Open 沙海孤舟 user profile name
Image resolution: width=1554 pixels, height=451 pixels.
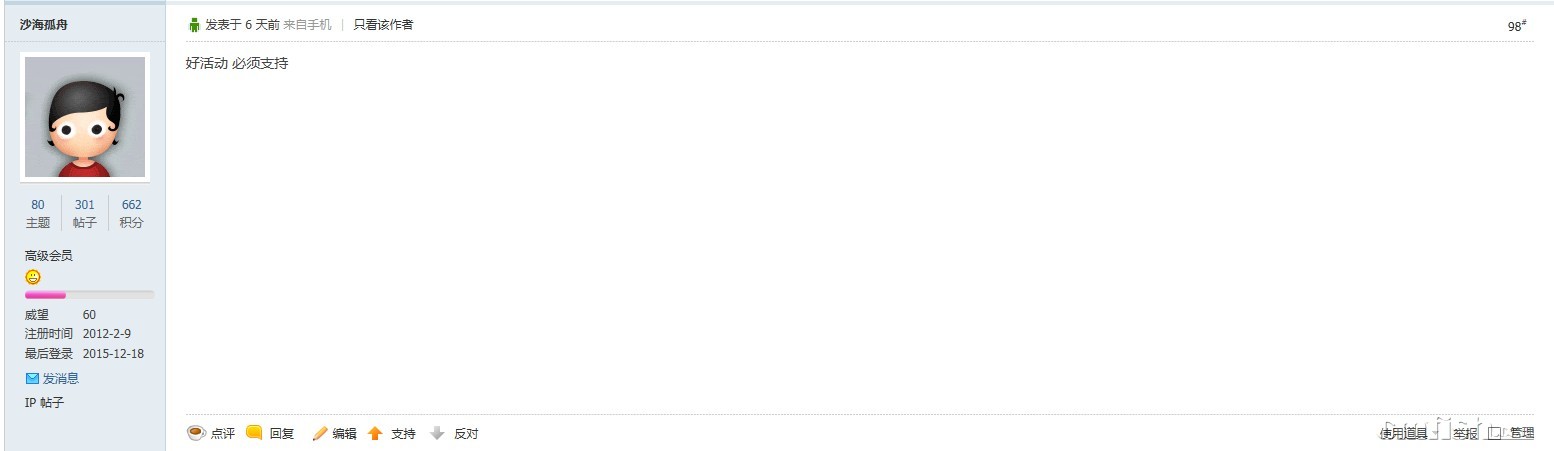tap(44, 24)
